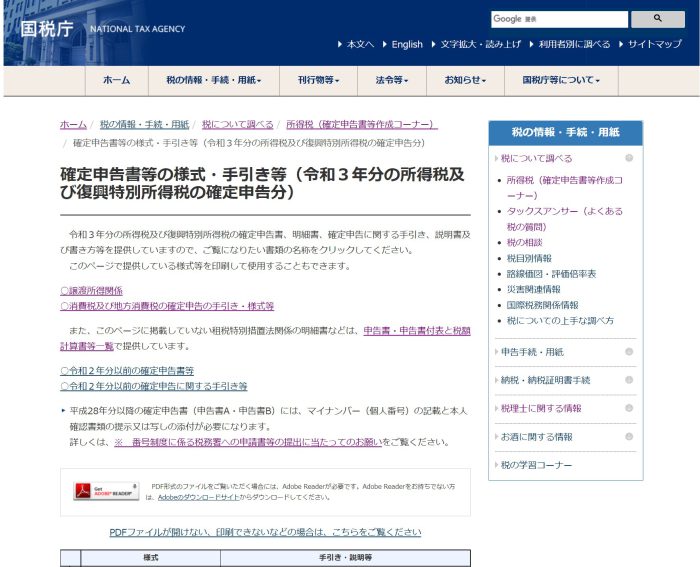The image size is (700, 567).
Task: Toggle circle icon beside お酒に関する情報
Action: point(629,437)
